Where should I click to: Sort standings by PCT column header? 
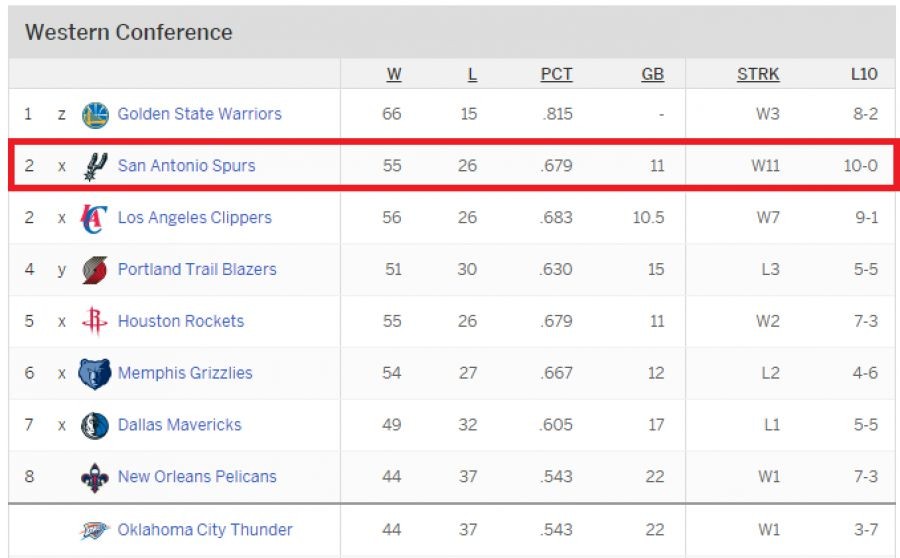point(556,74)
